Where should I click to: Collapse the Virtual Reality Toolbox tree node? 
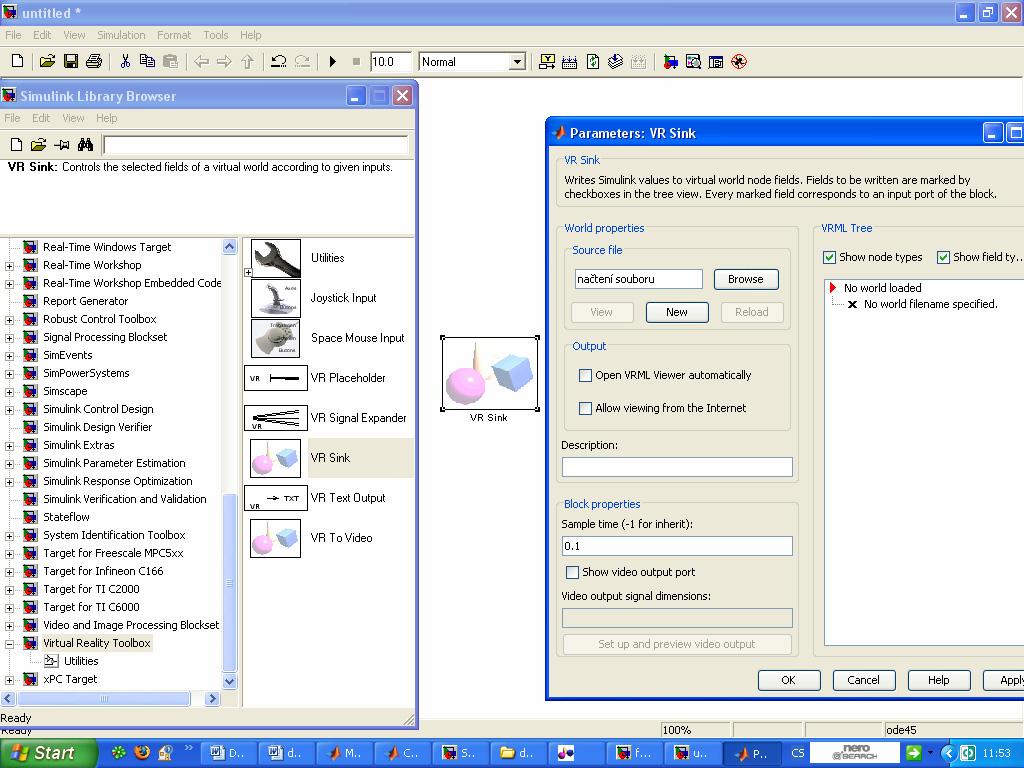pos(9,644)
